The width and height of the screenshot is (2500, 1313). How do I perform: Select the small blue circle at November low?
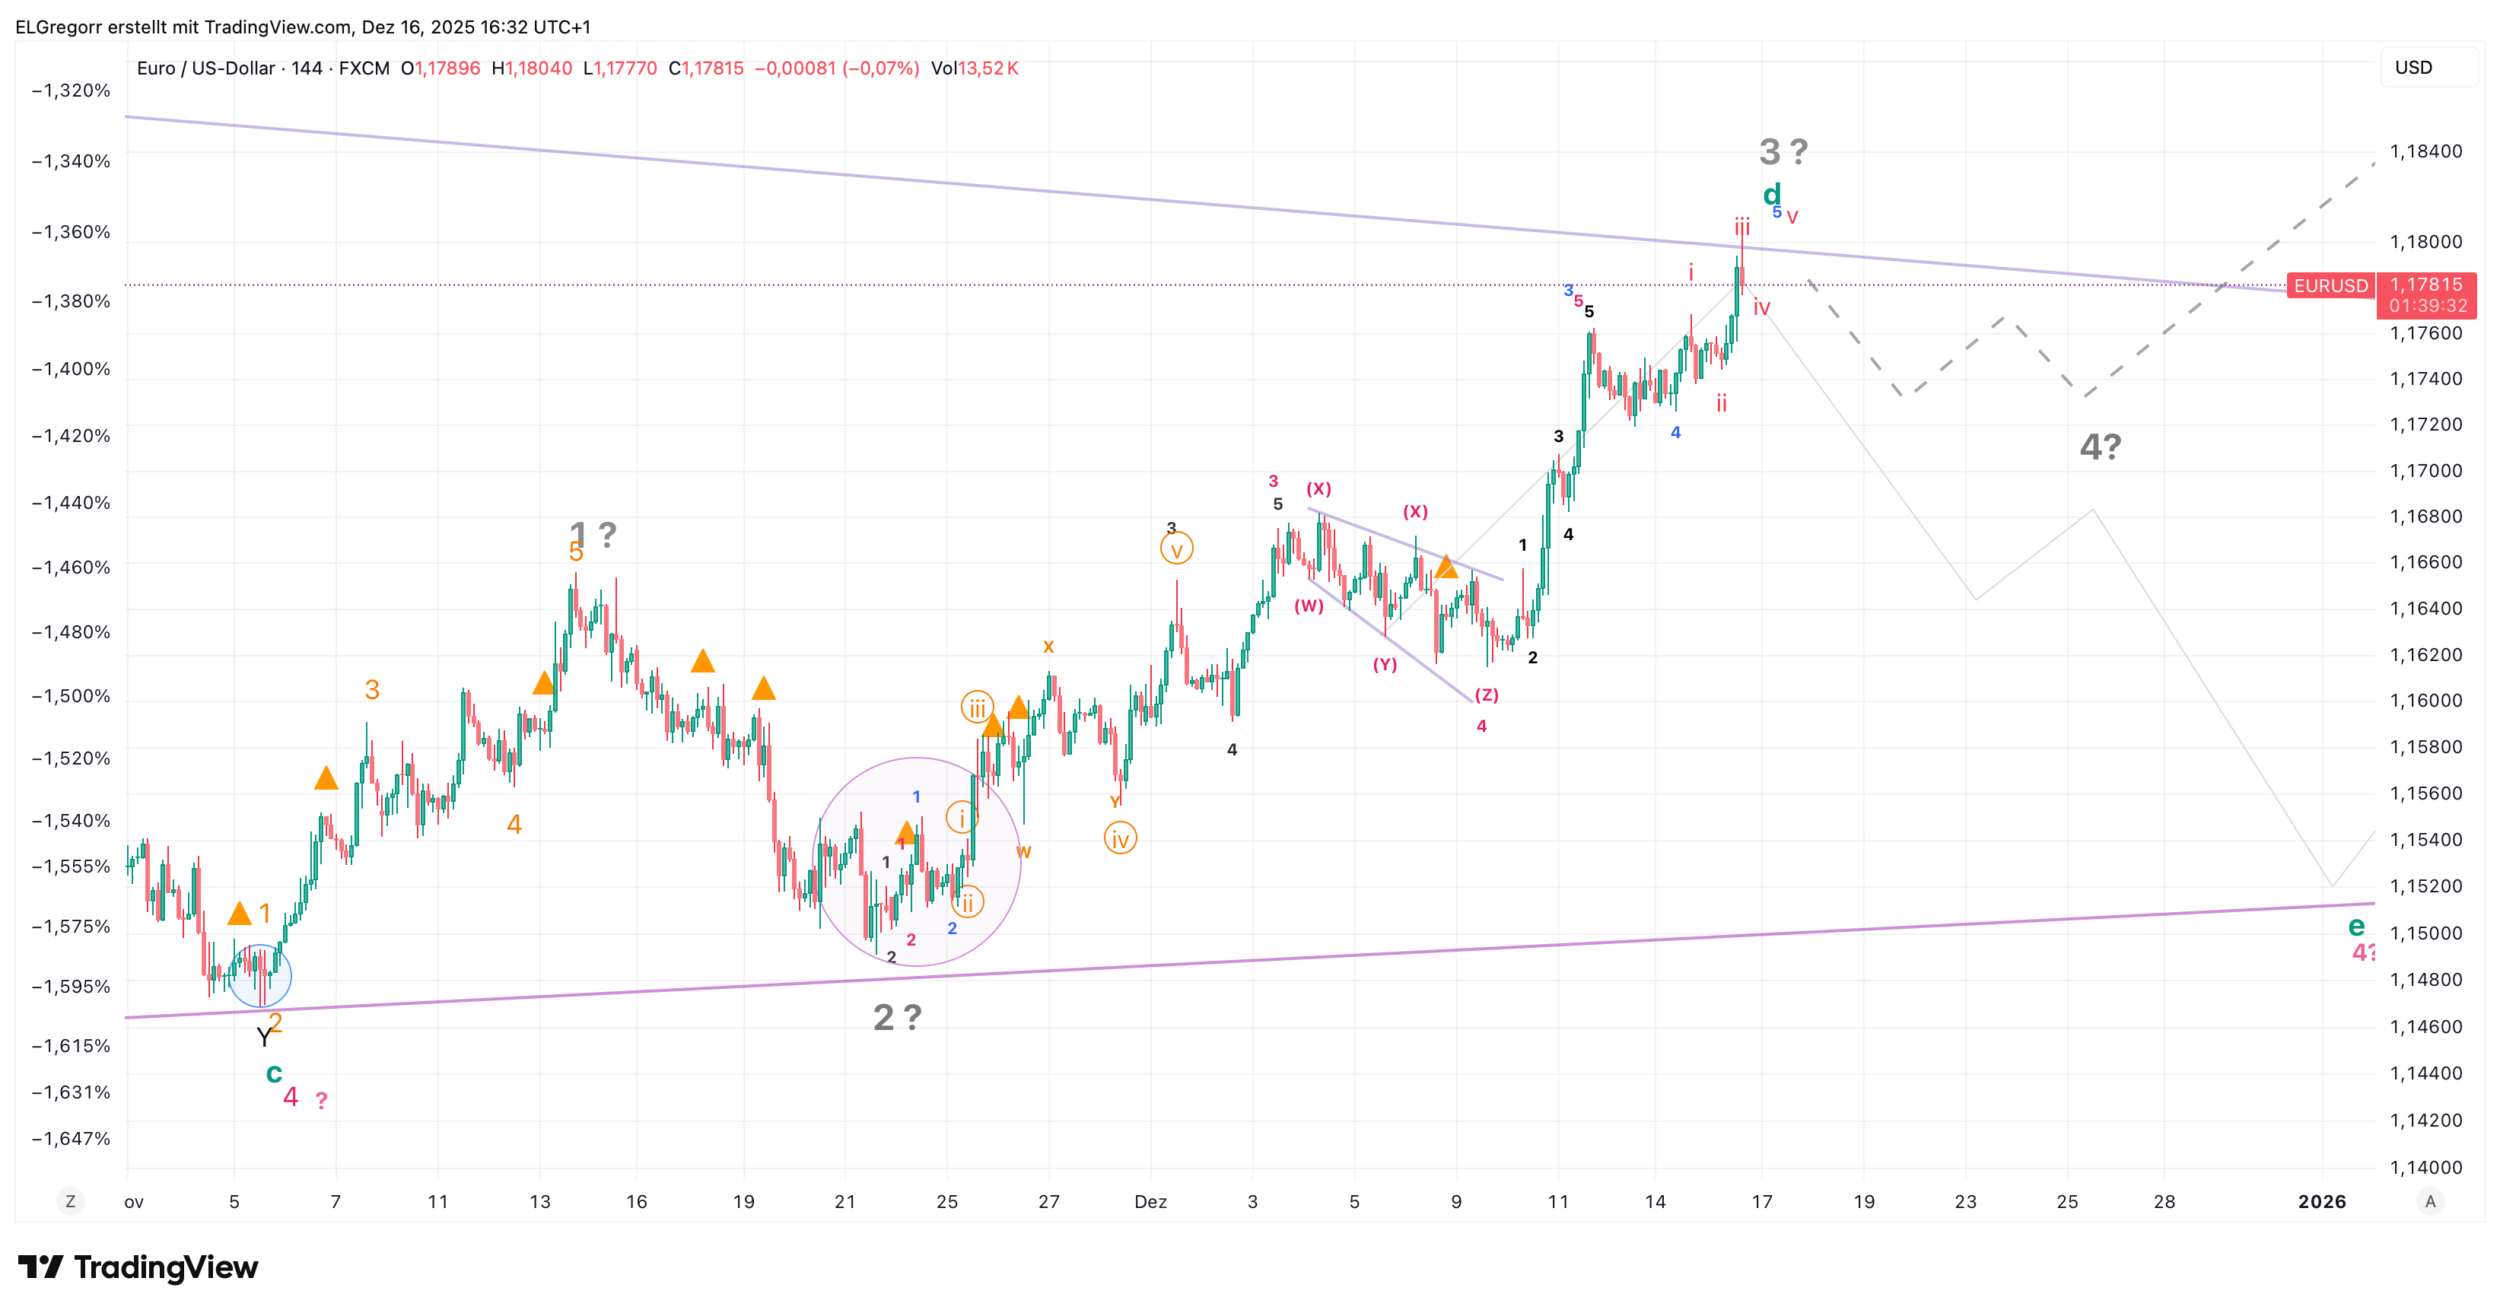260,976
